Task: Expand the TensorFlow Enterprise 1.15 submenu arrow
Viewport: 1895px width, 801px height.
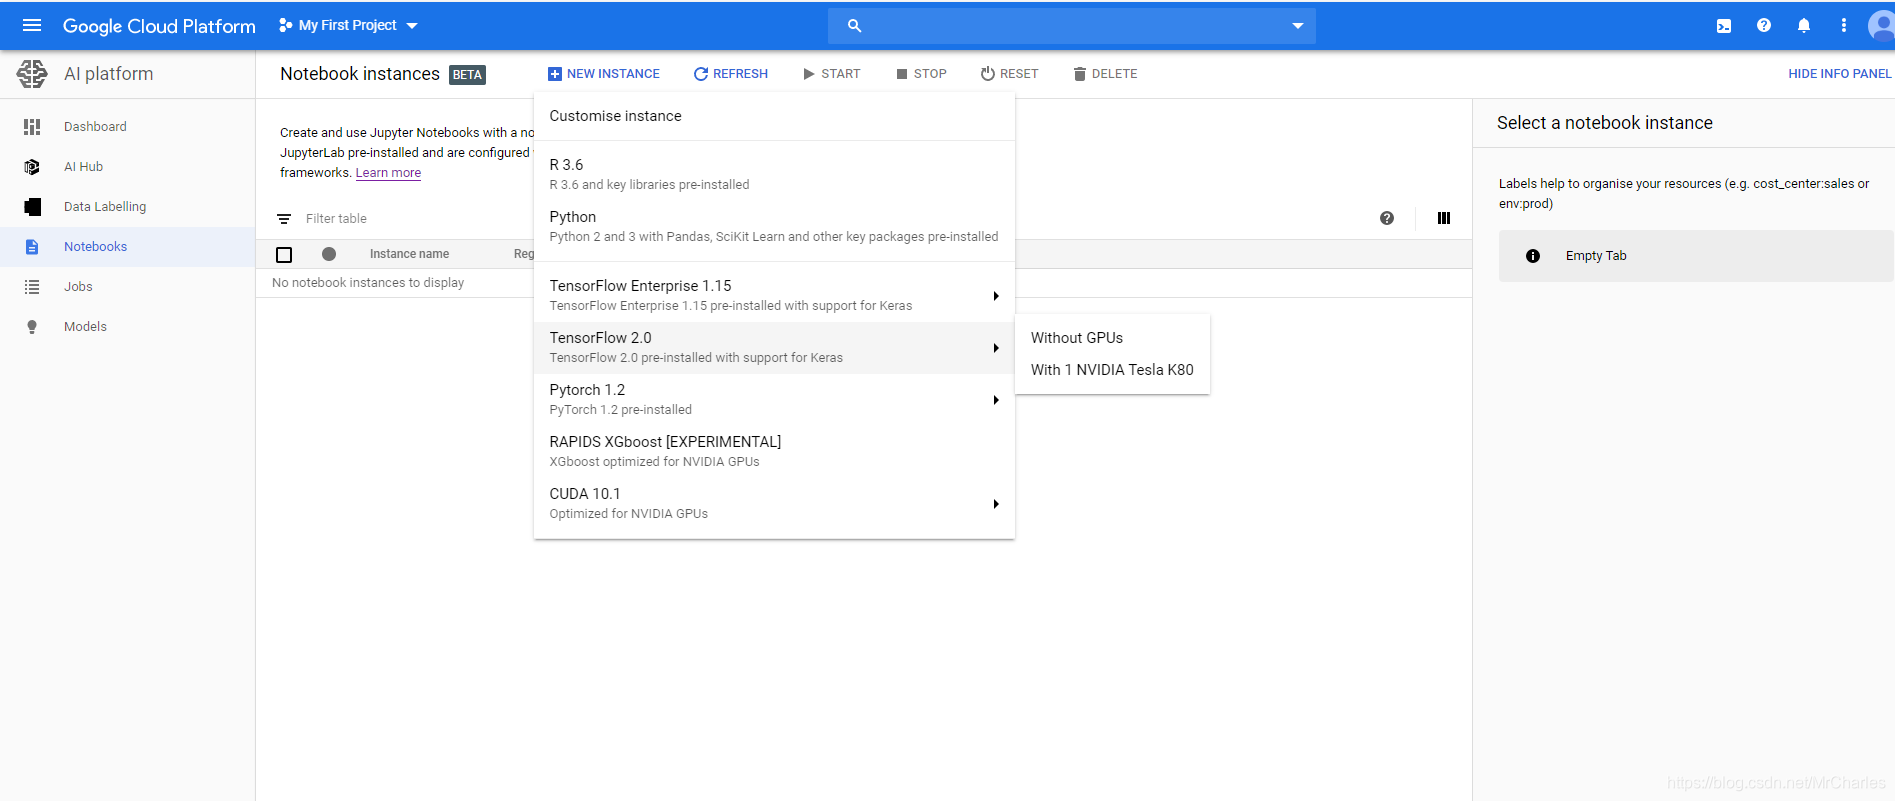Action: point(996,296)
